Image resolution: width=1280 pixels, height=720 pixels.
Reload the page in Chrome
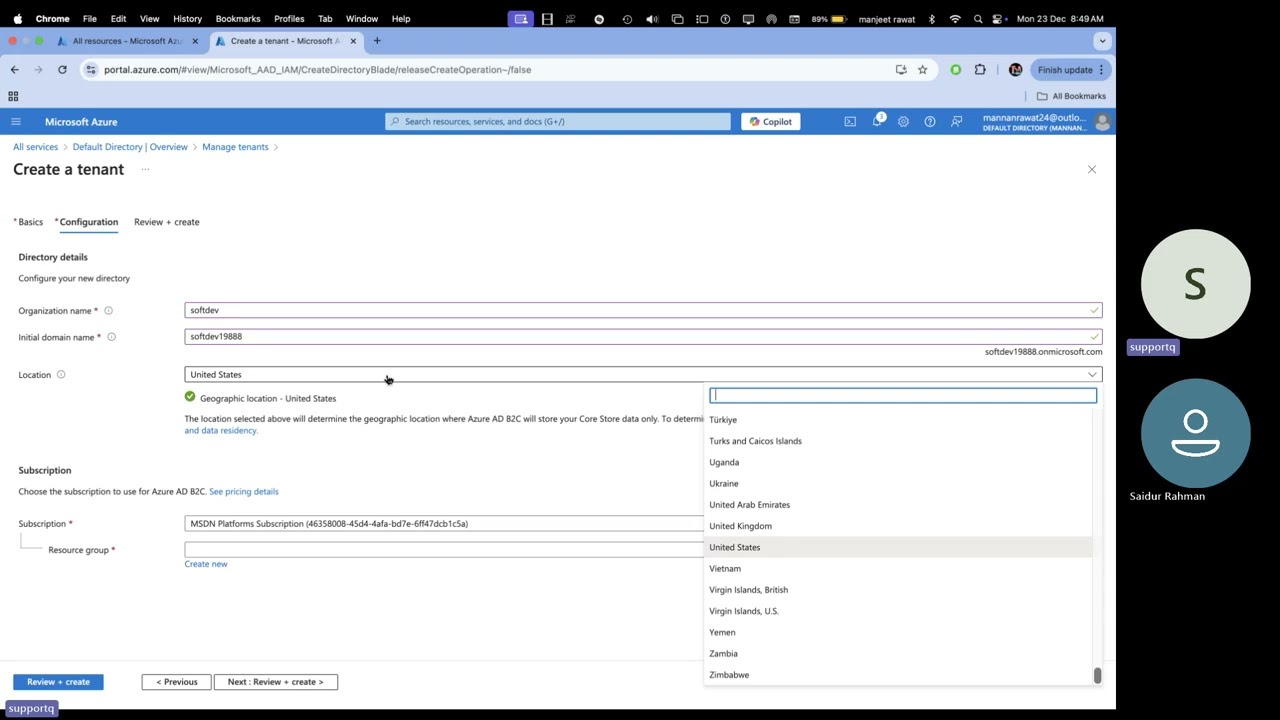pos(62,70)
